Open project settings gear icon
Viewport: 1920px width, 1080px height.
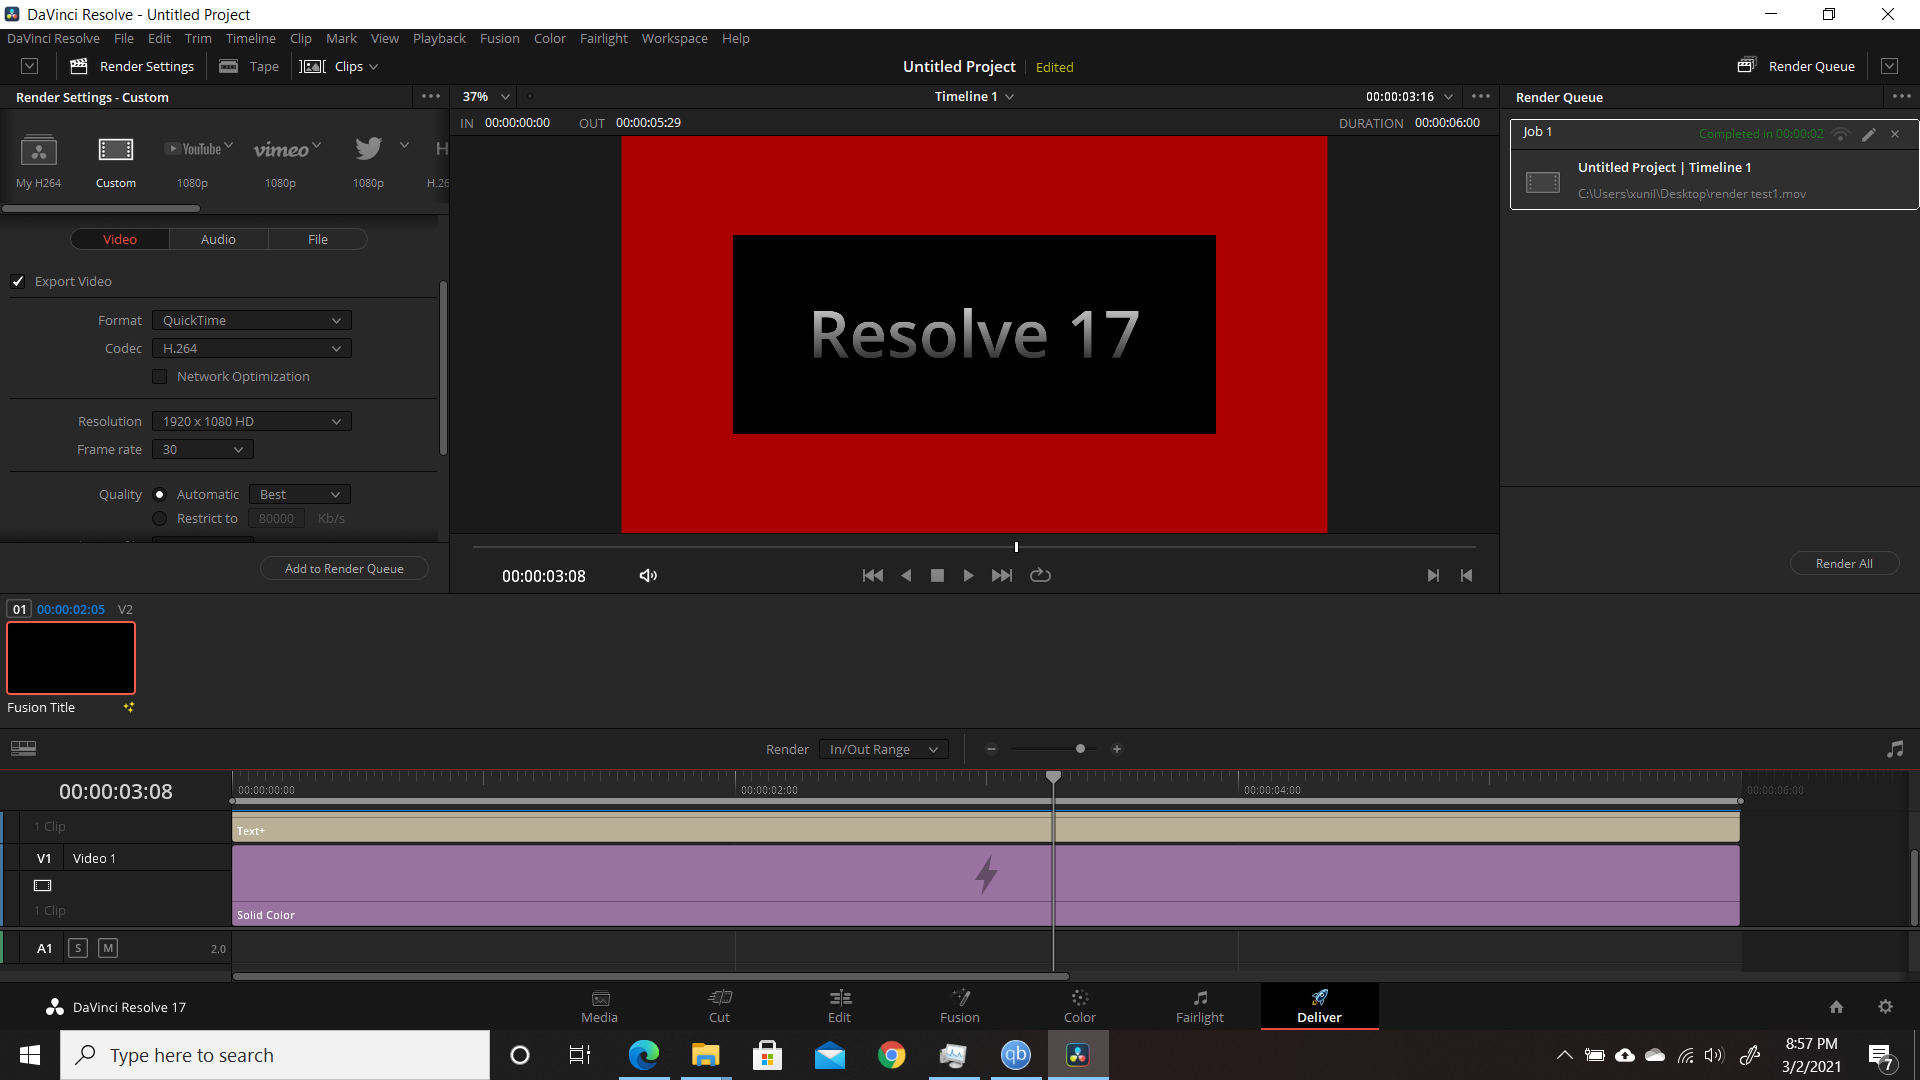pos(1885,1007)
